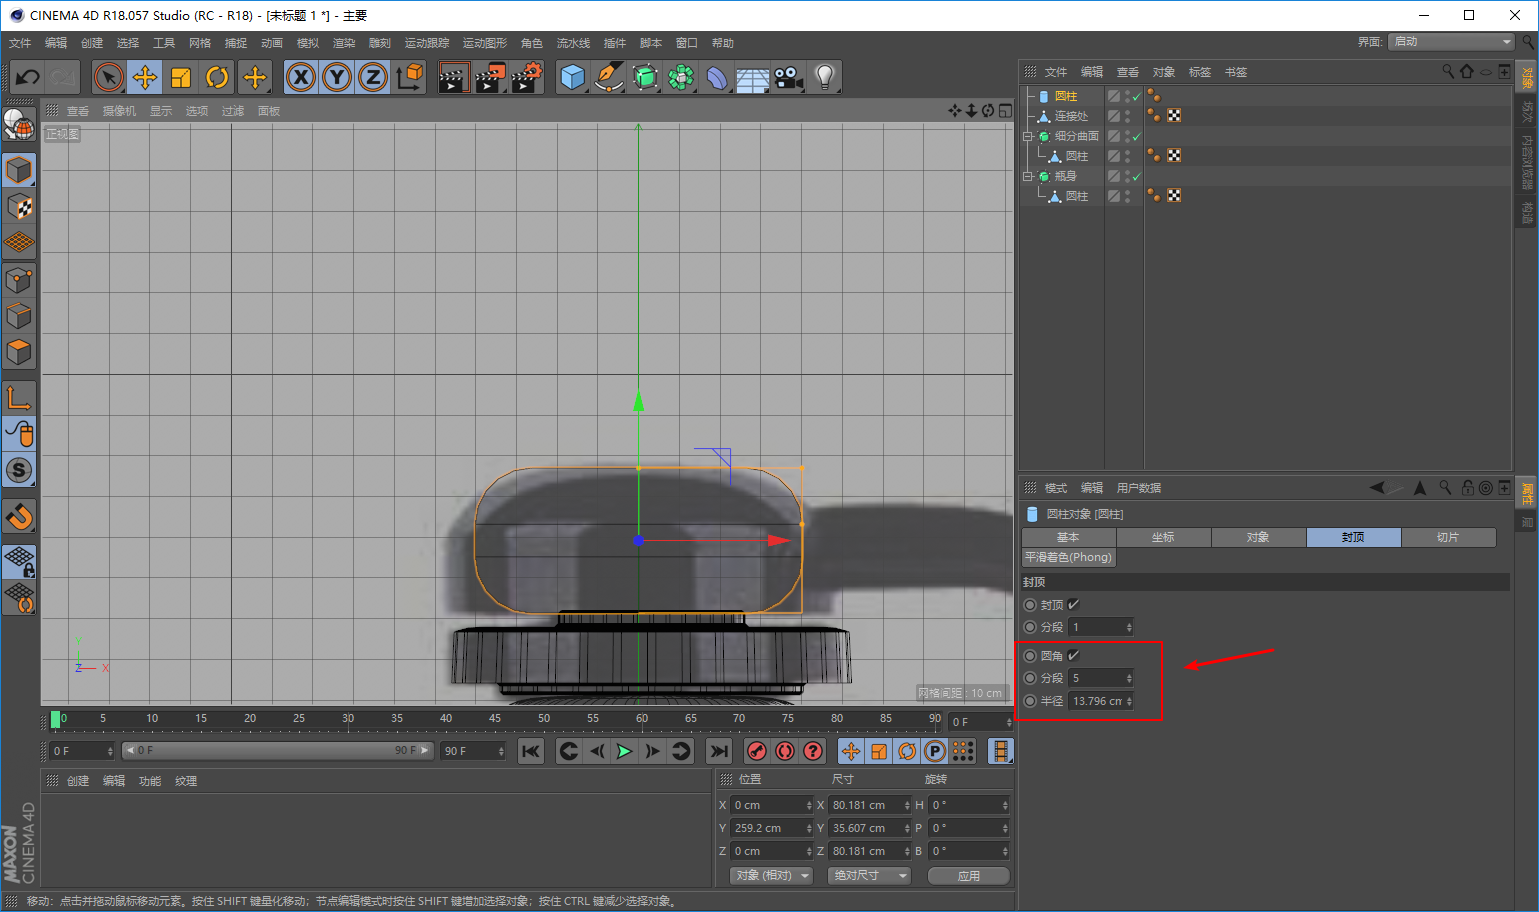Click the autokeying button
Viewport: 1539px width, 912px height.
785,751
